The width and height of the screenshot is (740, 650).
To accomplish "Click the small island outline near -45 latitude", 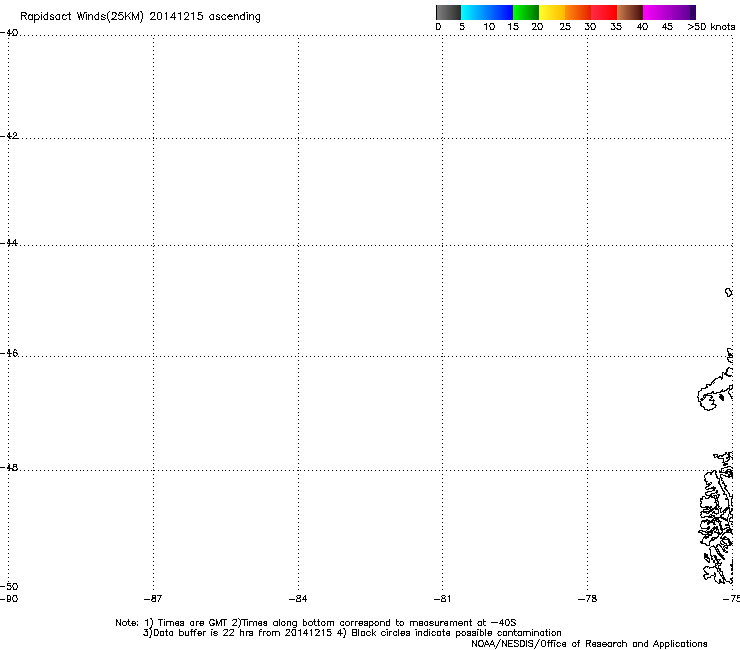I will (729, 292).
